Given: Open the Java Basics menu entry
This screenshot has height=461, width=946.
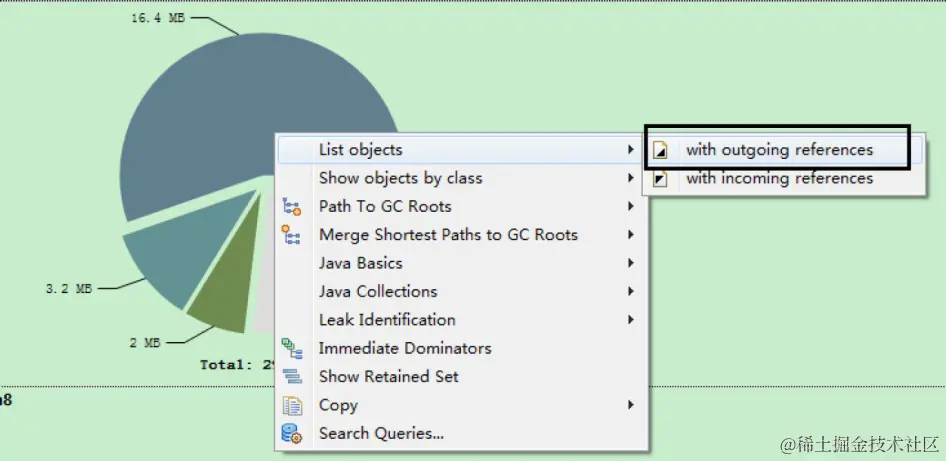Looking at the screenshot, I should click(x=459, y=263).
